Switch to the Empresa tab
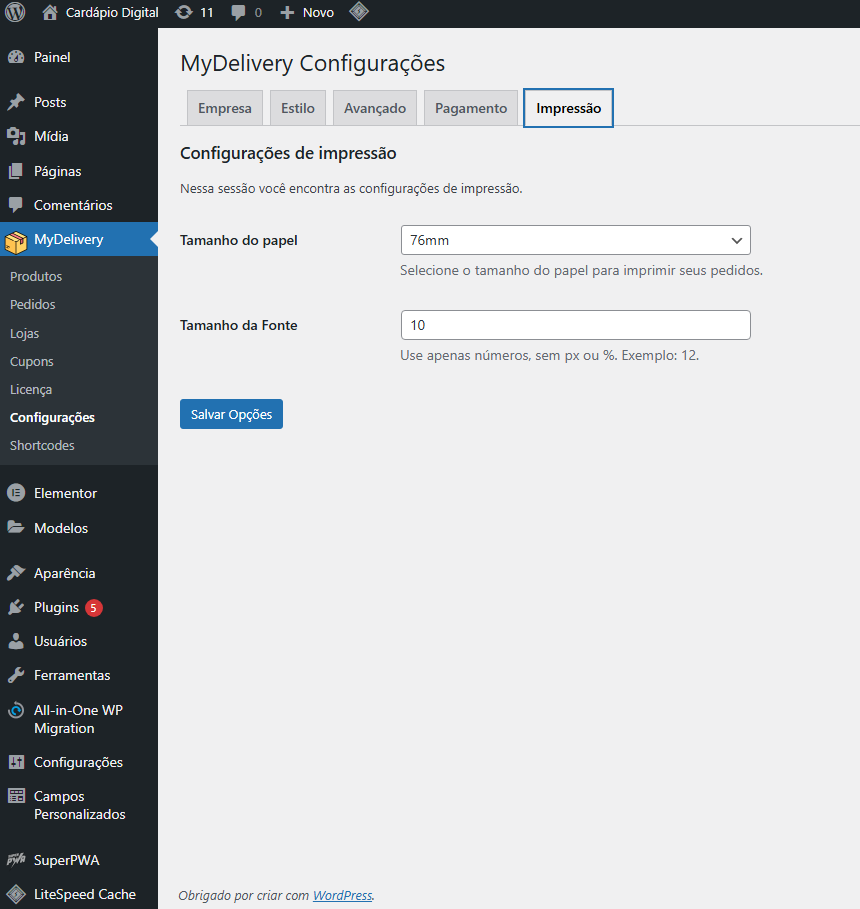860x909 pixels. pyautogui.click(x=225, y=108)
